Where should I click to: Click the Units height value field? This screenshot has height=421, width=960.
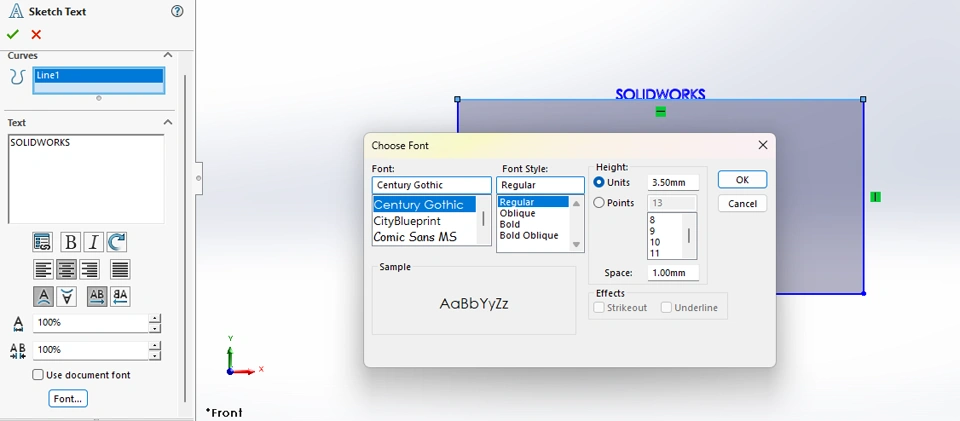673,182
